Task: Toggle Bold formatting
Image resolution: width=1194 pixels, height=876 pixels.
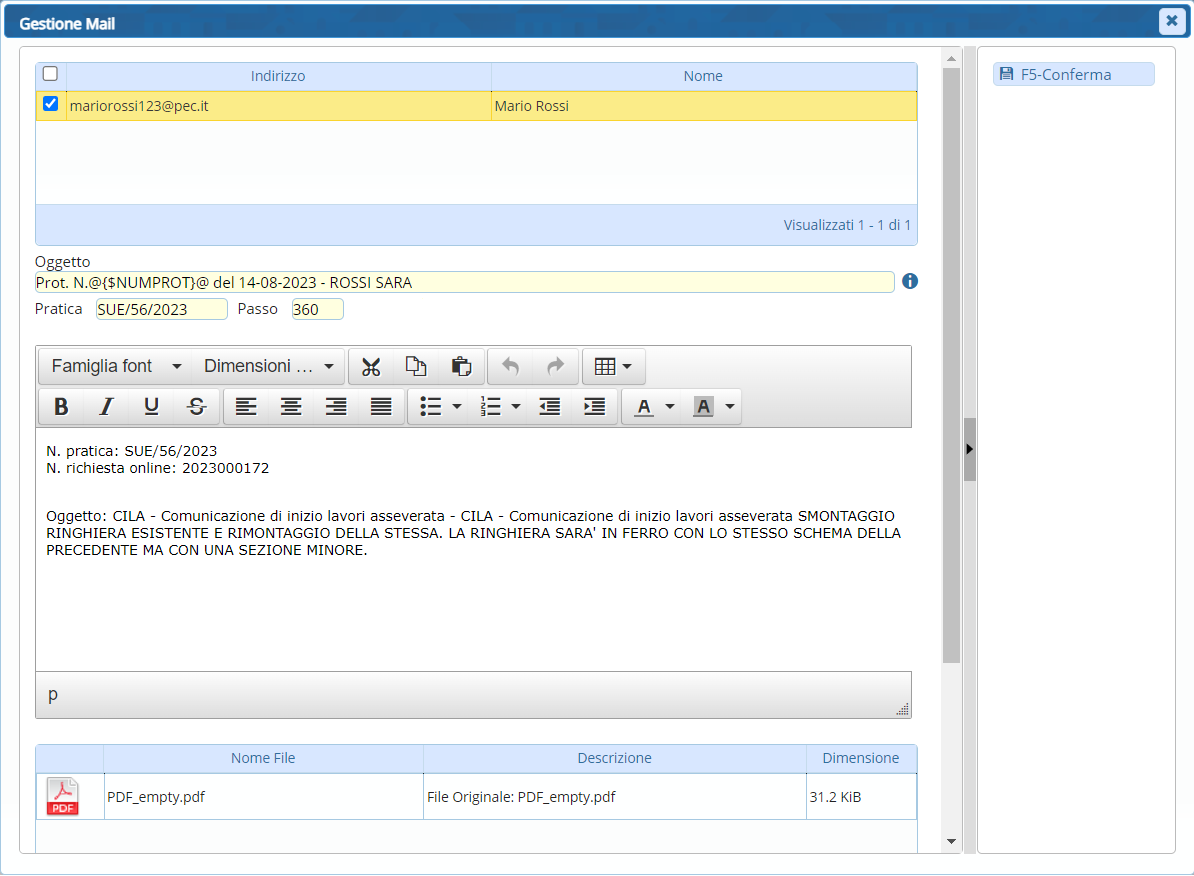Action: pyautogui.click(x=61, y=407)
